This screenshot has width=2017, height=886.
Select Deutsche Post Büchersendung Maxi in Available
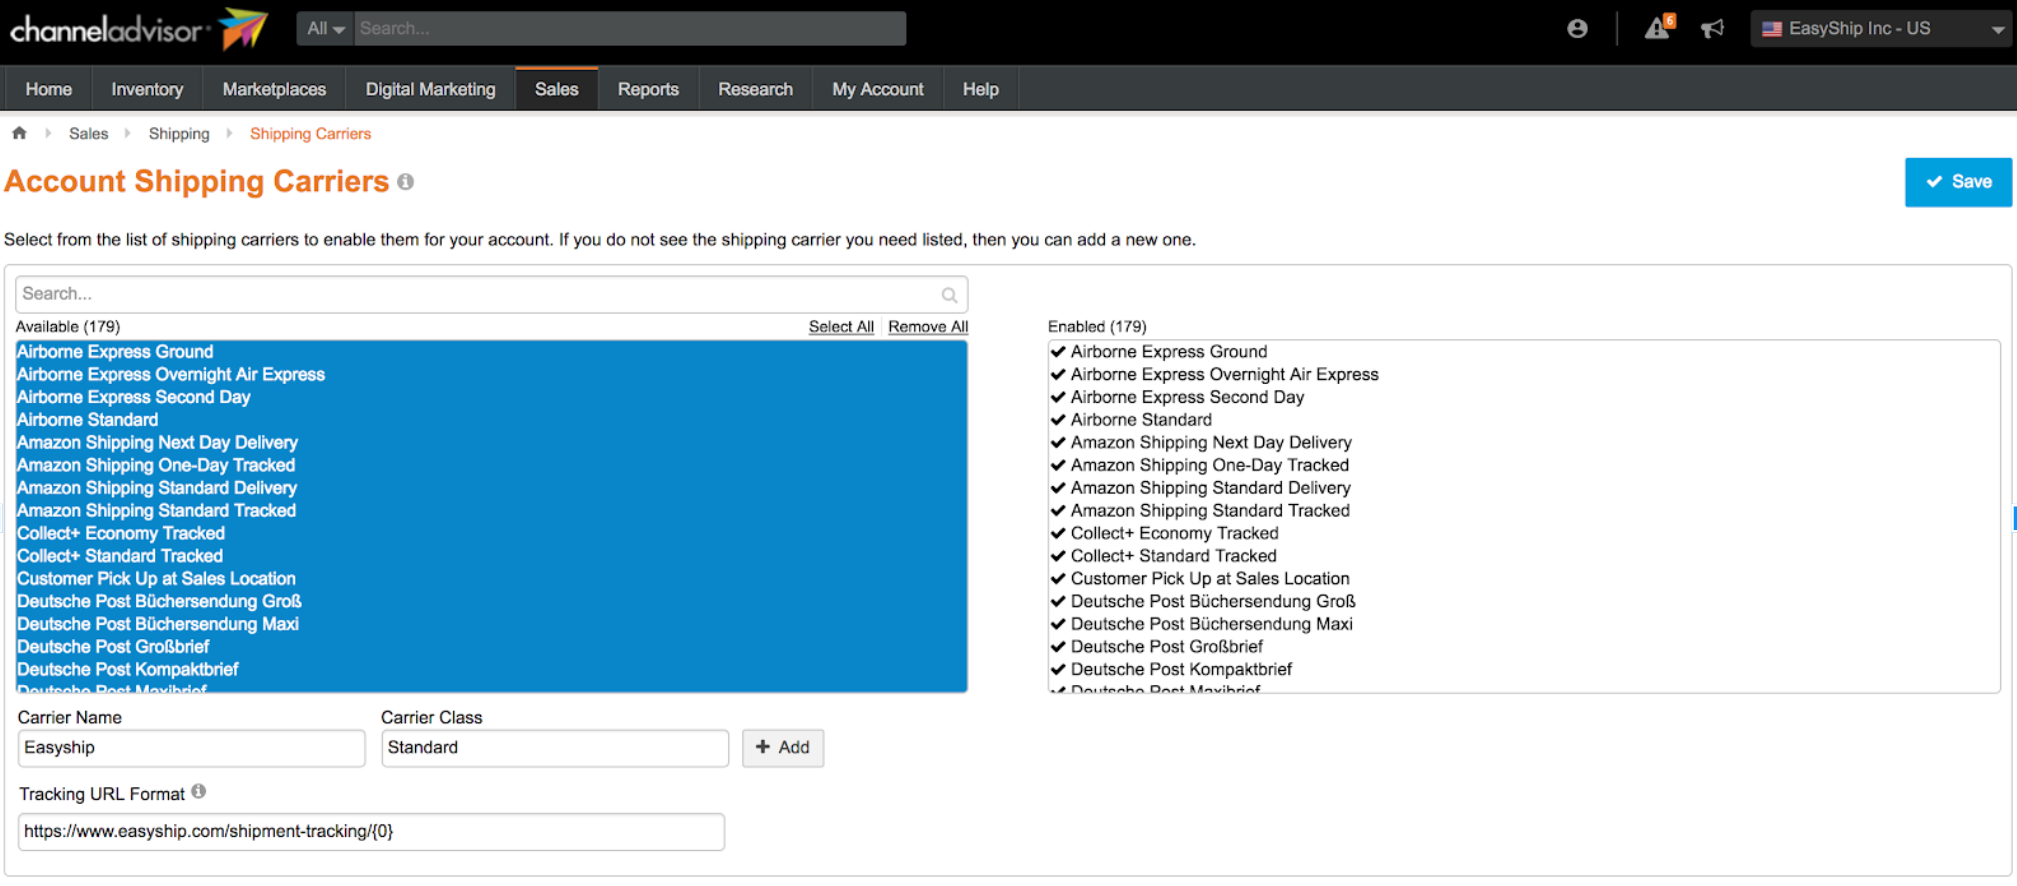[x=491, y=624]
